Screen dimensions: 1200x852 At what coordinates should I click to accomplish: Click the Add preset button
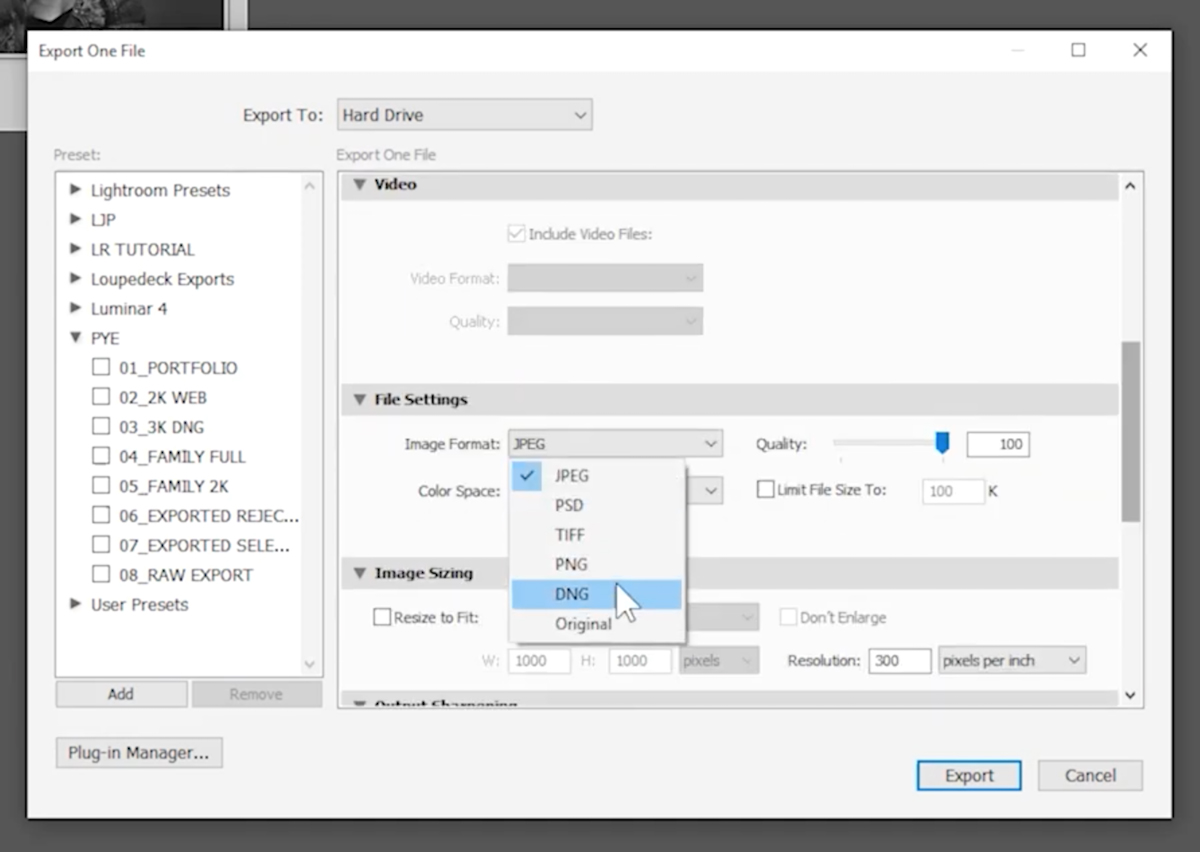click(x=121, y=694)
